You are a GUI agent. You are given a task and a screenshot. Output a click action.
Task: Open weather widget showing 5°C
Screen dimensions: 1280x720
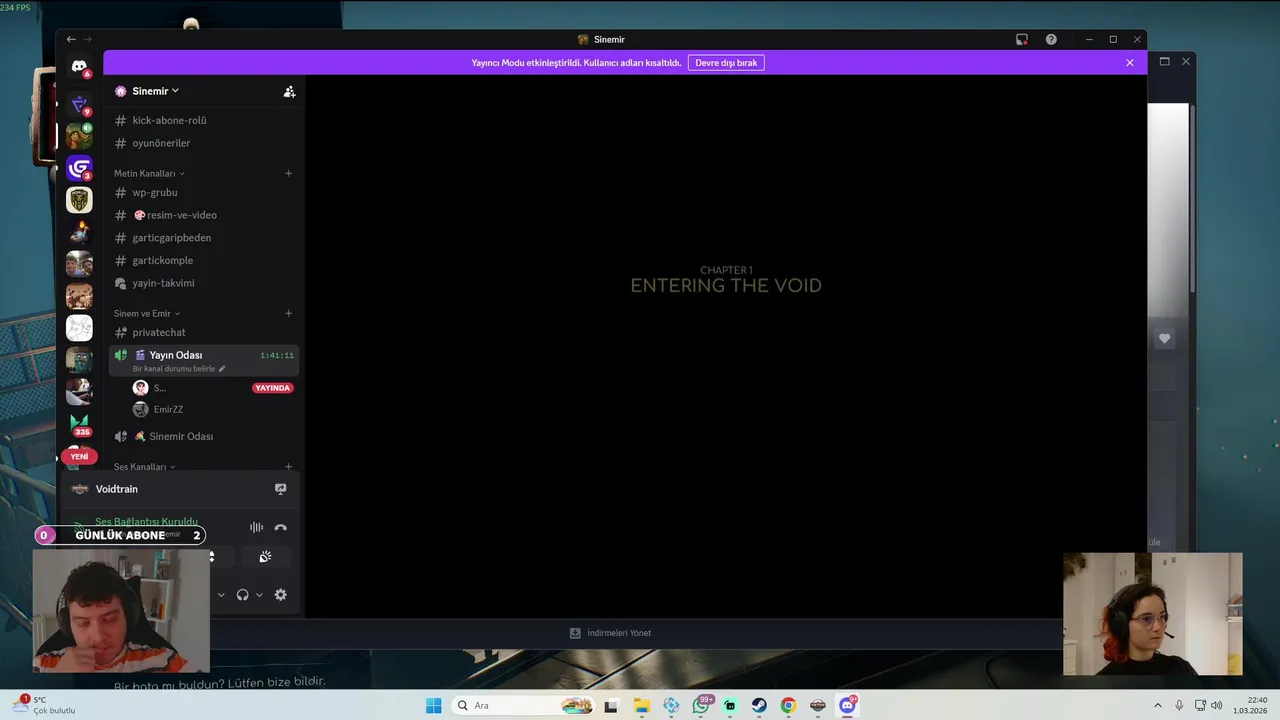click(46, 706)
